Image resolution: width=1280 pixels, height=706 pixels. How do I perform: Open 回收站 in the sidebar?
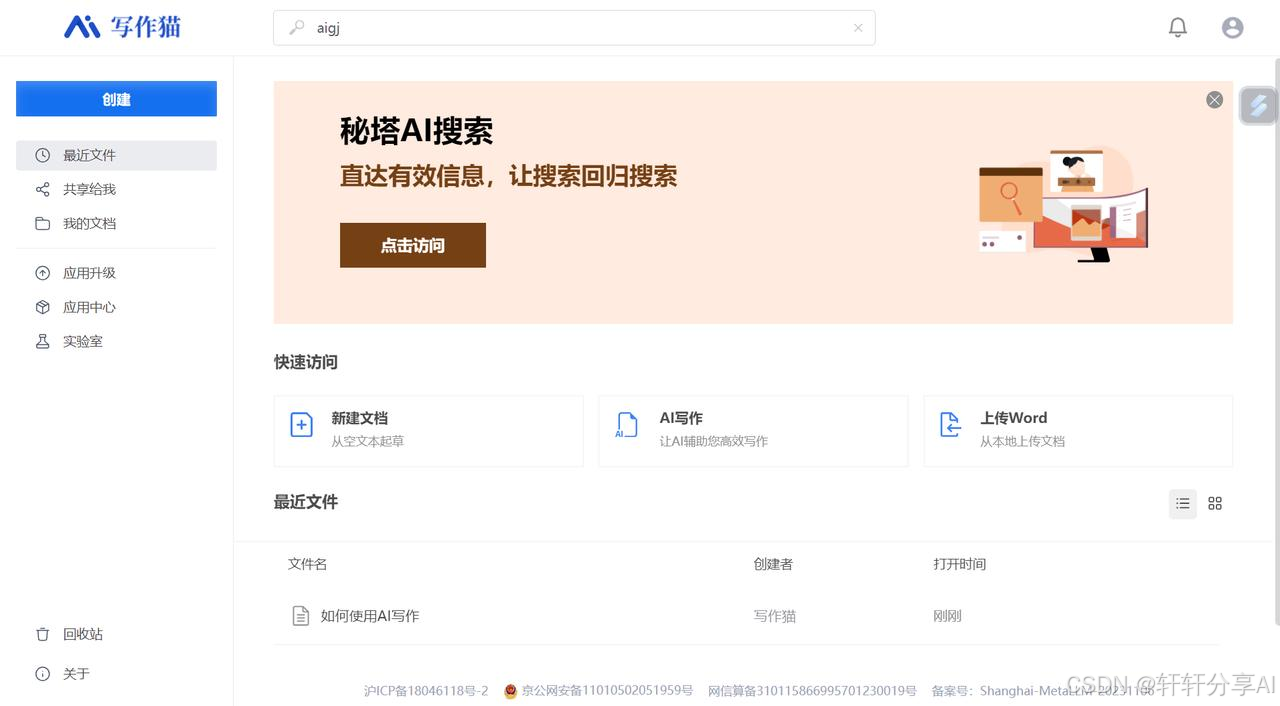[116, 634]
